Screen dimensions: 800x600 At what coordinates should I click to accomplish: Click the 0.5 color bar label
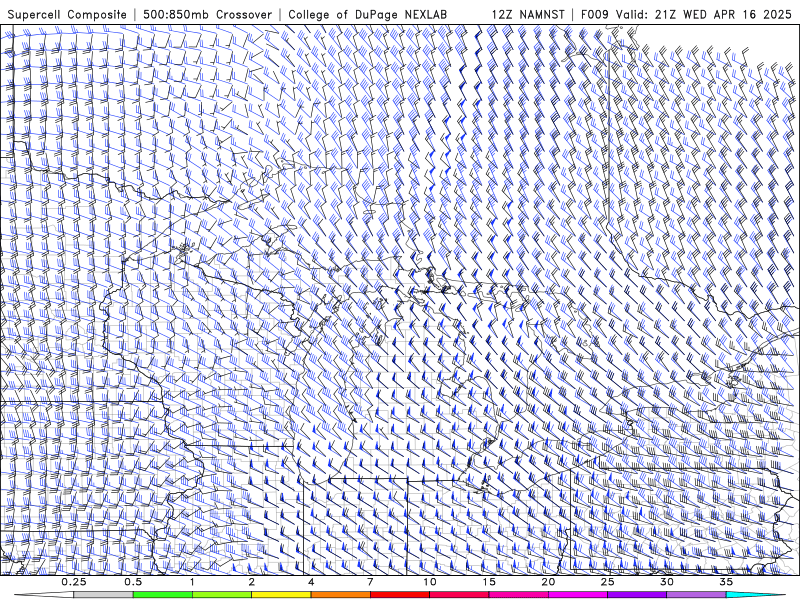[x=133, y=582]
